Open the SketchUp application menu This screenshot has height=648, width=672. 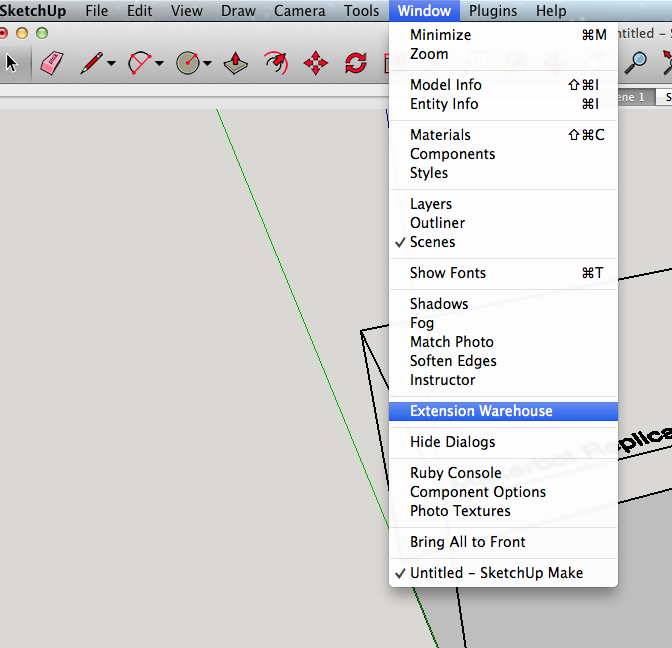pyautogui.click(x=33, y=11)
